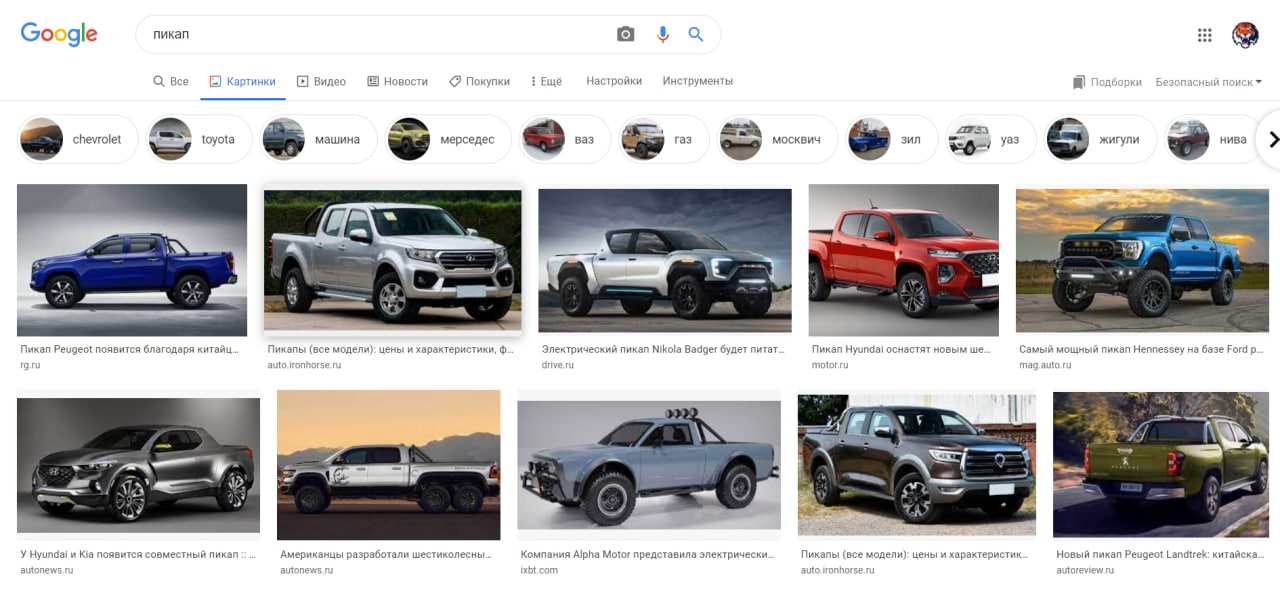Start voice search with microphone icon

[662, 34]
